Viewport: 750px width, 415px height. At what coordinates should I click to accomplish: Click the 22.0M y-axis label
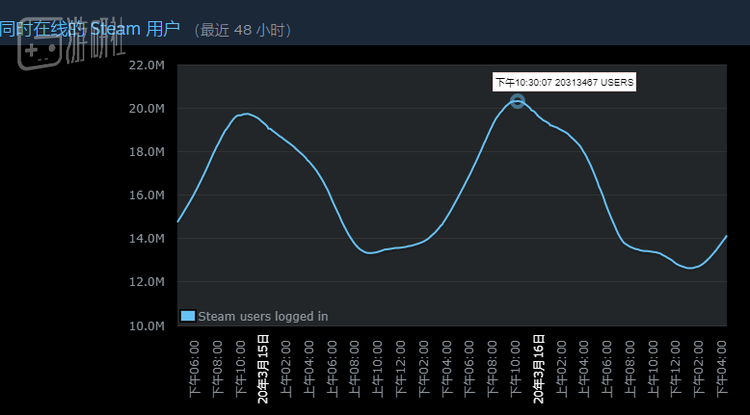coord(146,66)
